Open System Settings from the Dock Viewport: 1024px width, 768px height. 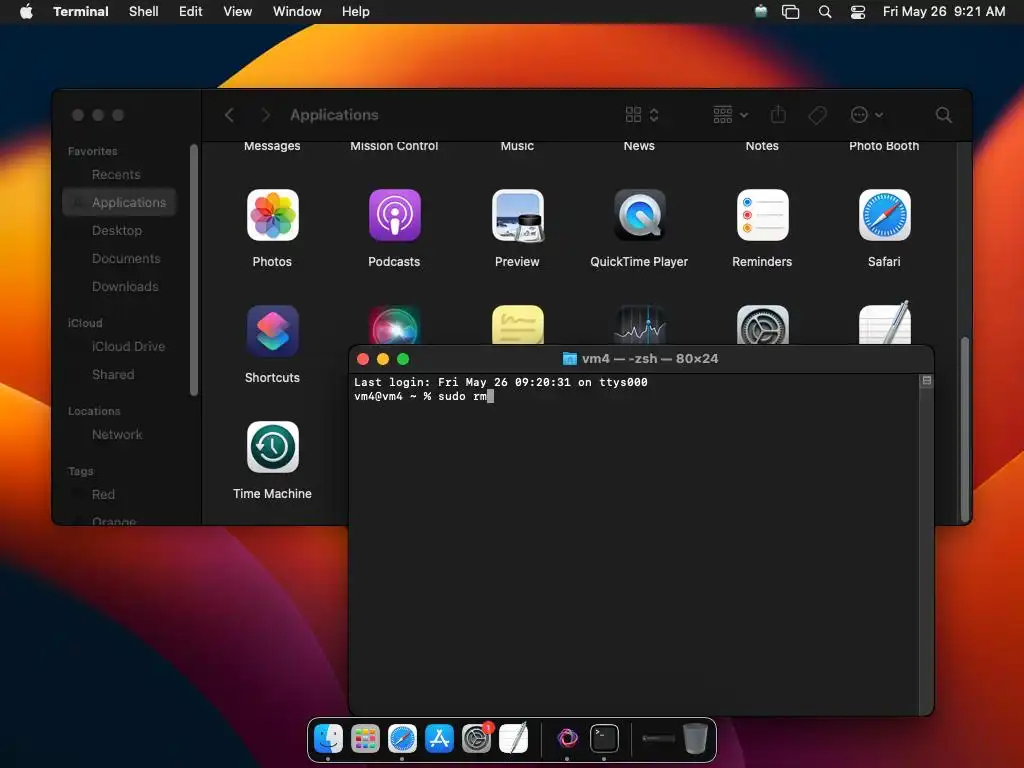(476, 739)
